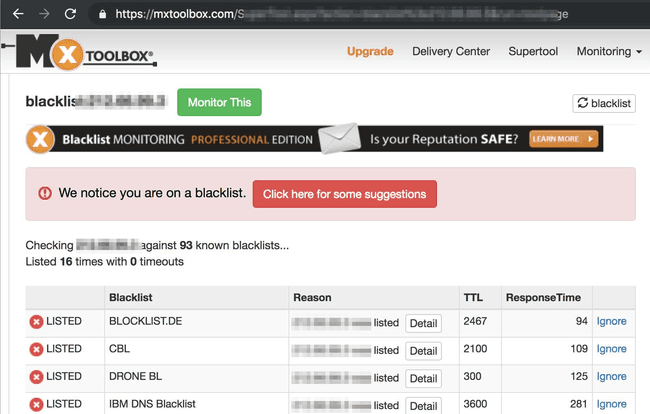Click TTL value 2100

click(475, 349)
